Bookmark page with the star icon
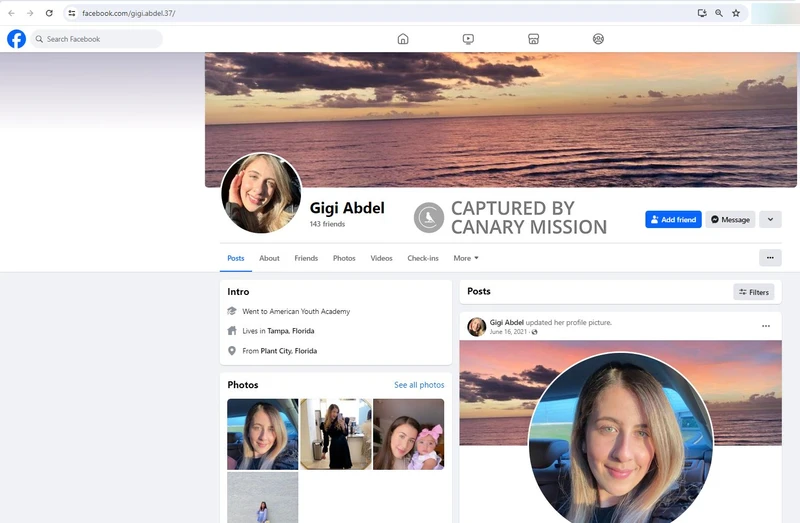Viewport: 800px width, 523px height. click(736, 13)
